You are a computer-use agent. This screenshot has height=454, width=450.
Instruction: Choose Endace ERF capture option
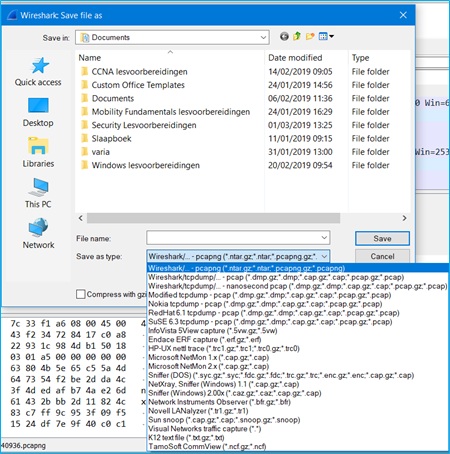(x=298, y=339)
